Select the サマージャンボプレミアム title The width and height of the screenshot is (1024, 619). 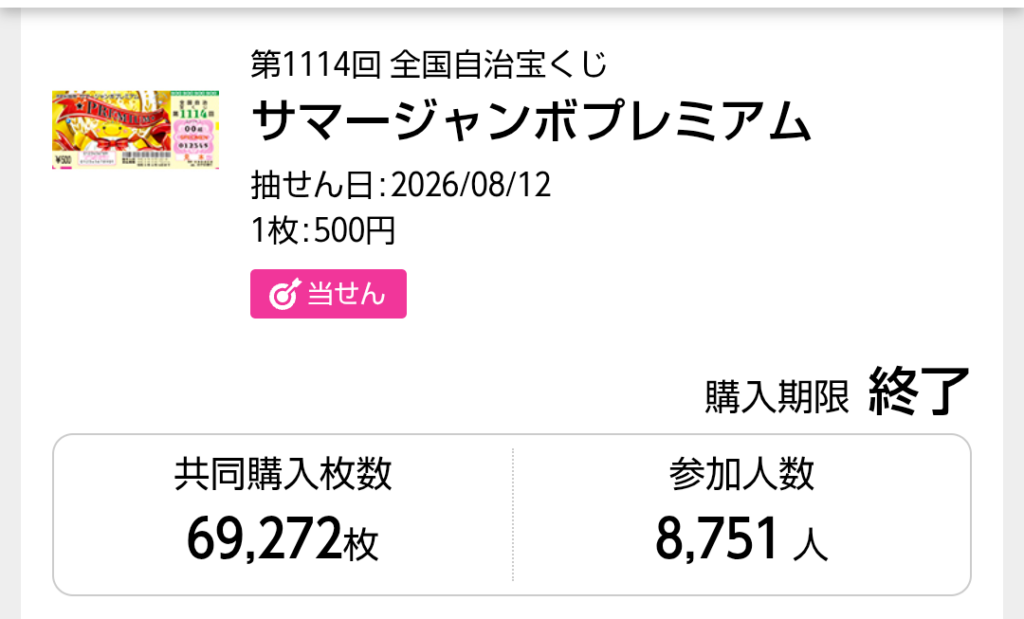coord(531,121)
